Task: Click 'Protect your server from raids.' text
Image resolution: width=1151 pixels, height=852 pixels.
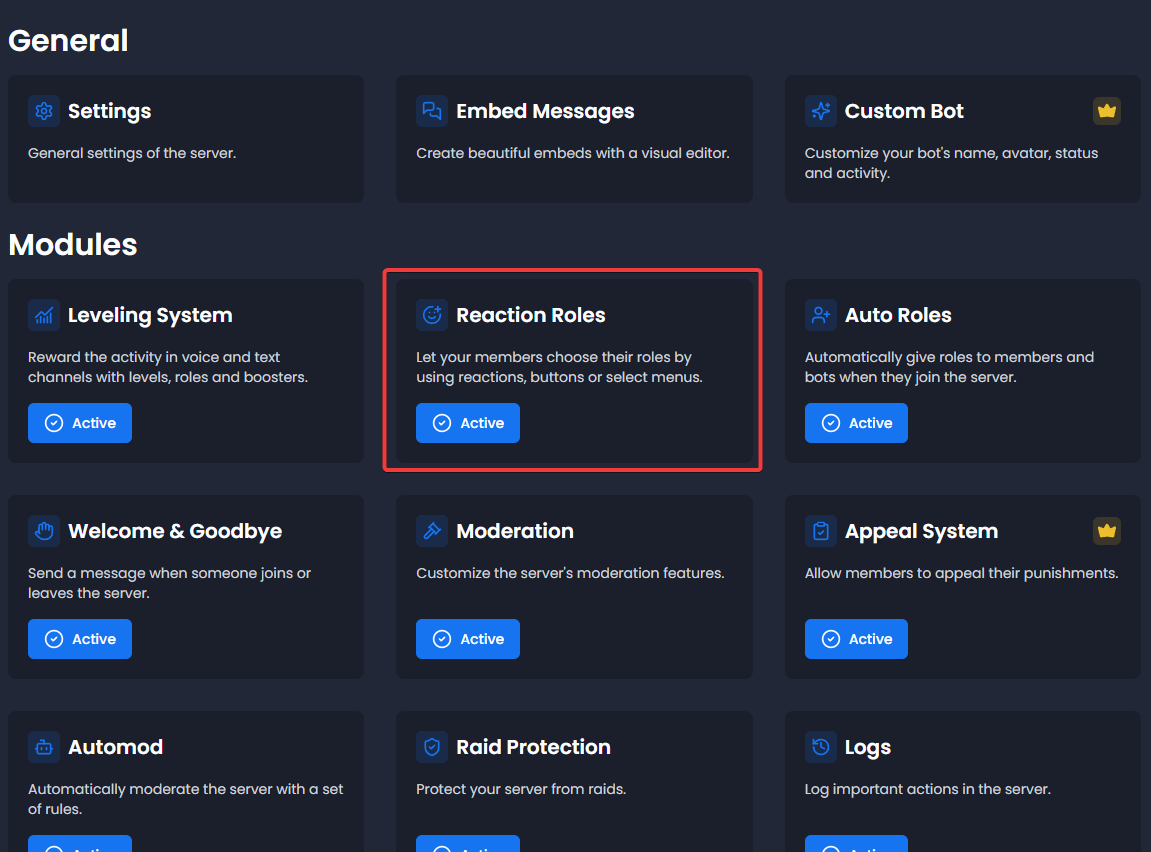Action: 521,789
